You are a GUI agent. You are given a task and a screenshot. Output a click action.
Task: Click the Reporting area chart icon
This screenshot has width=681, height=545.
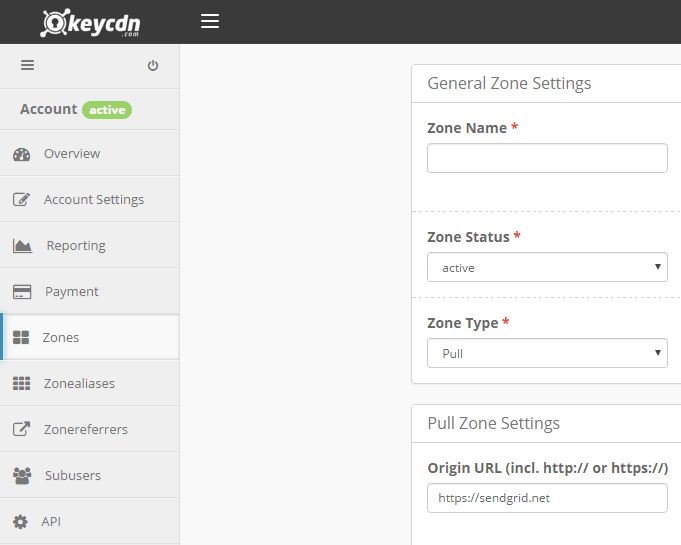click(x=22, y=246)
